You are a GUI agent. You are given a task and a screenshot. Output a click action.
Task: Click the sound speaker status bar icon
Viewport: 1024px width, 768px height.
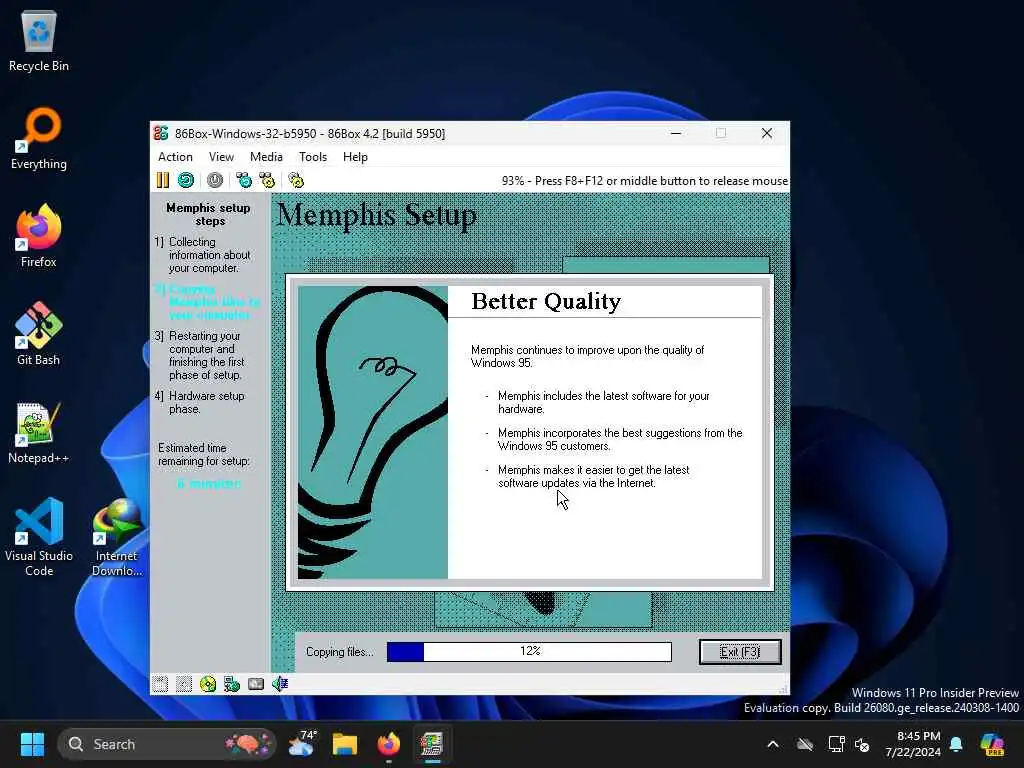tap(280, 684)
